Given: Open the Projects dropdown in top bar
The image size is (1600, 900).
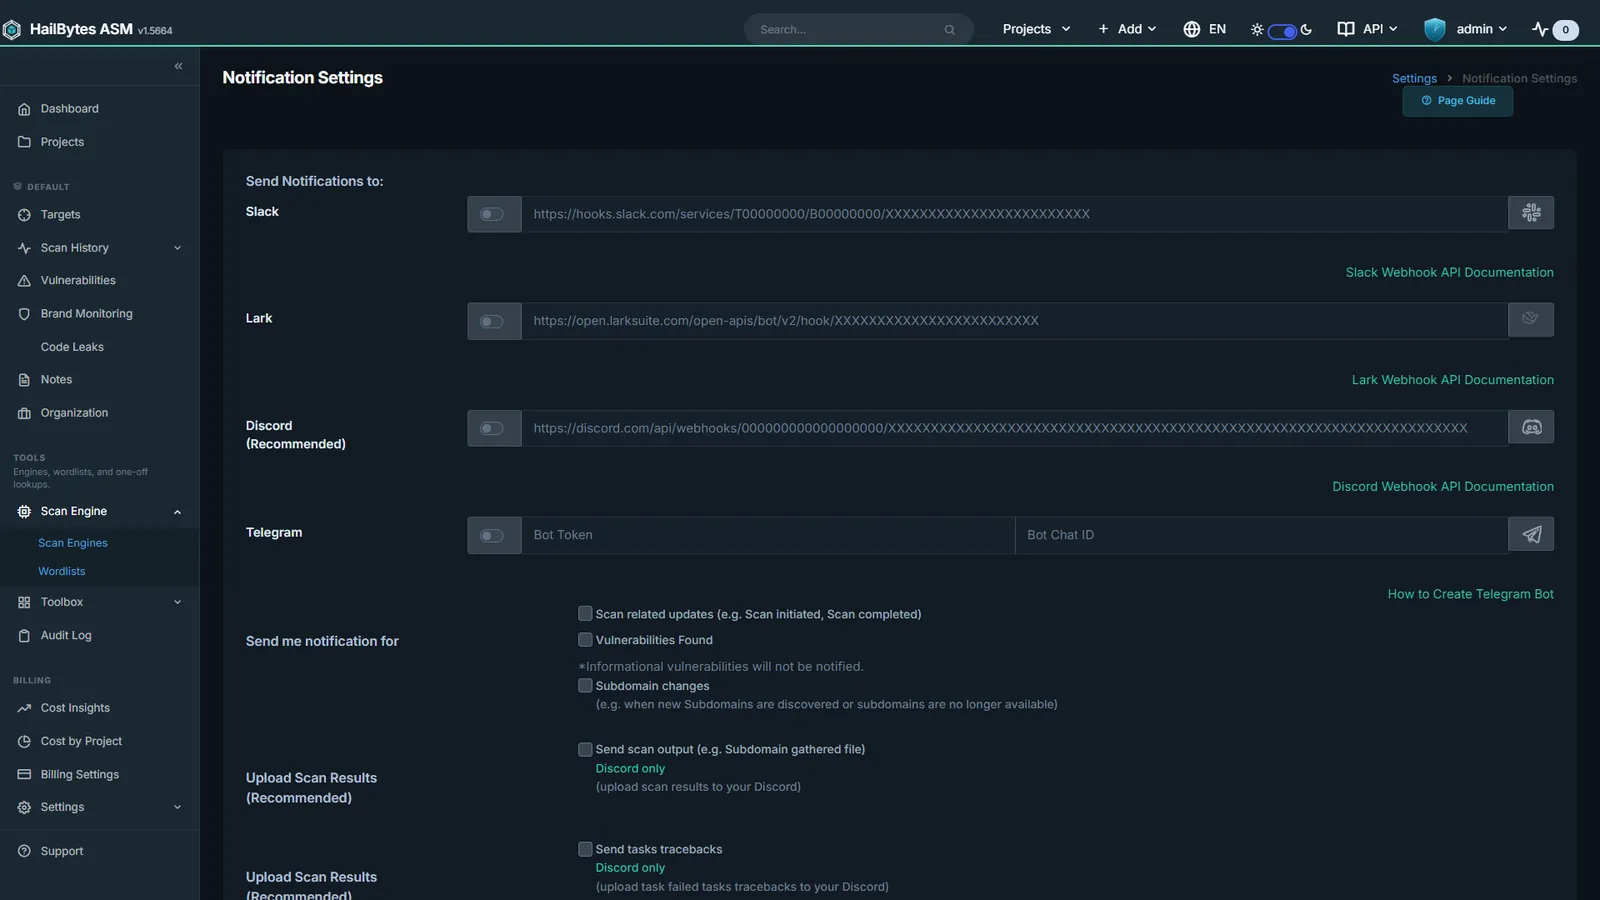Looking at the screenshot, I should coord(1036,29).
